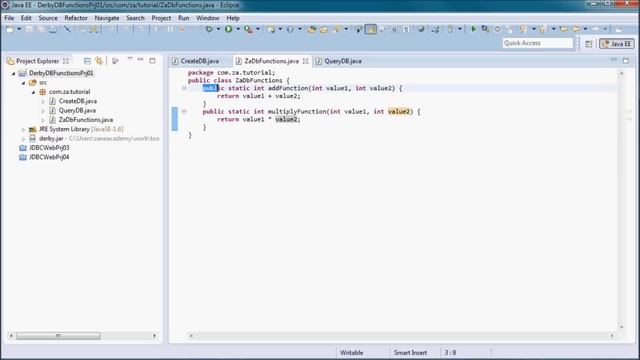
Task: Toggle Mark Occurrences highlighted toolbar button
Action: click(x=371, y=29)
